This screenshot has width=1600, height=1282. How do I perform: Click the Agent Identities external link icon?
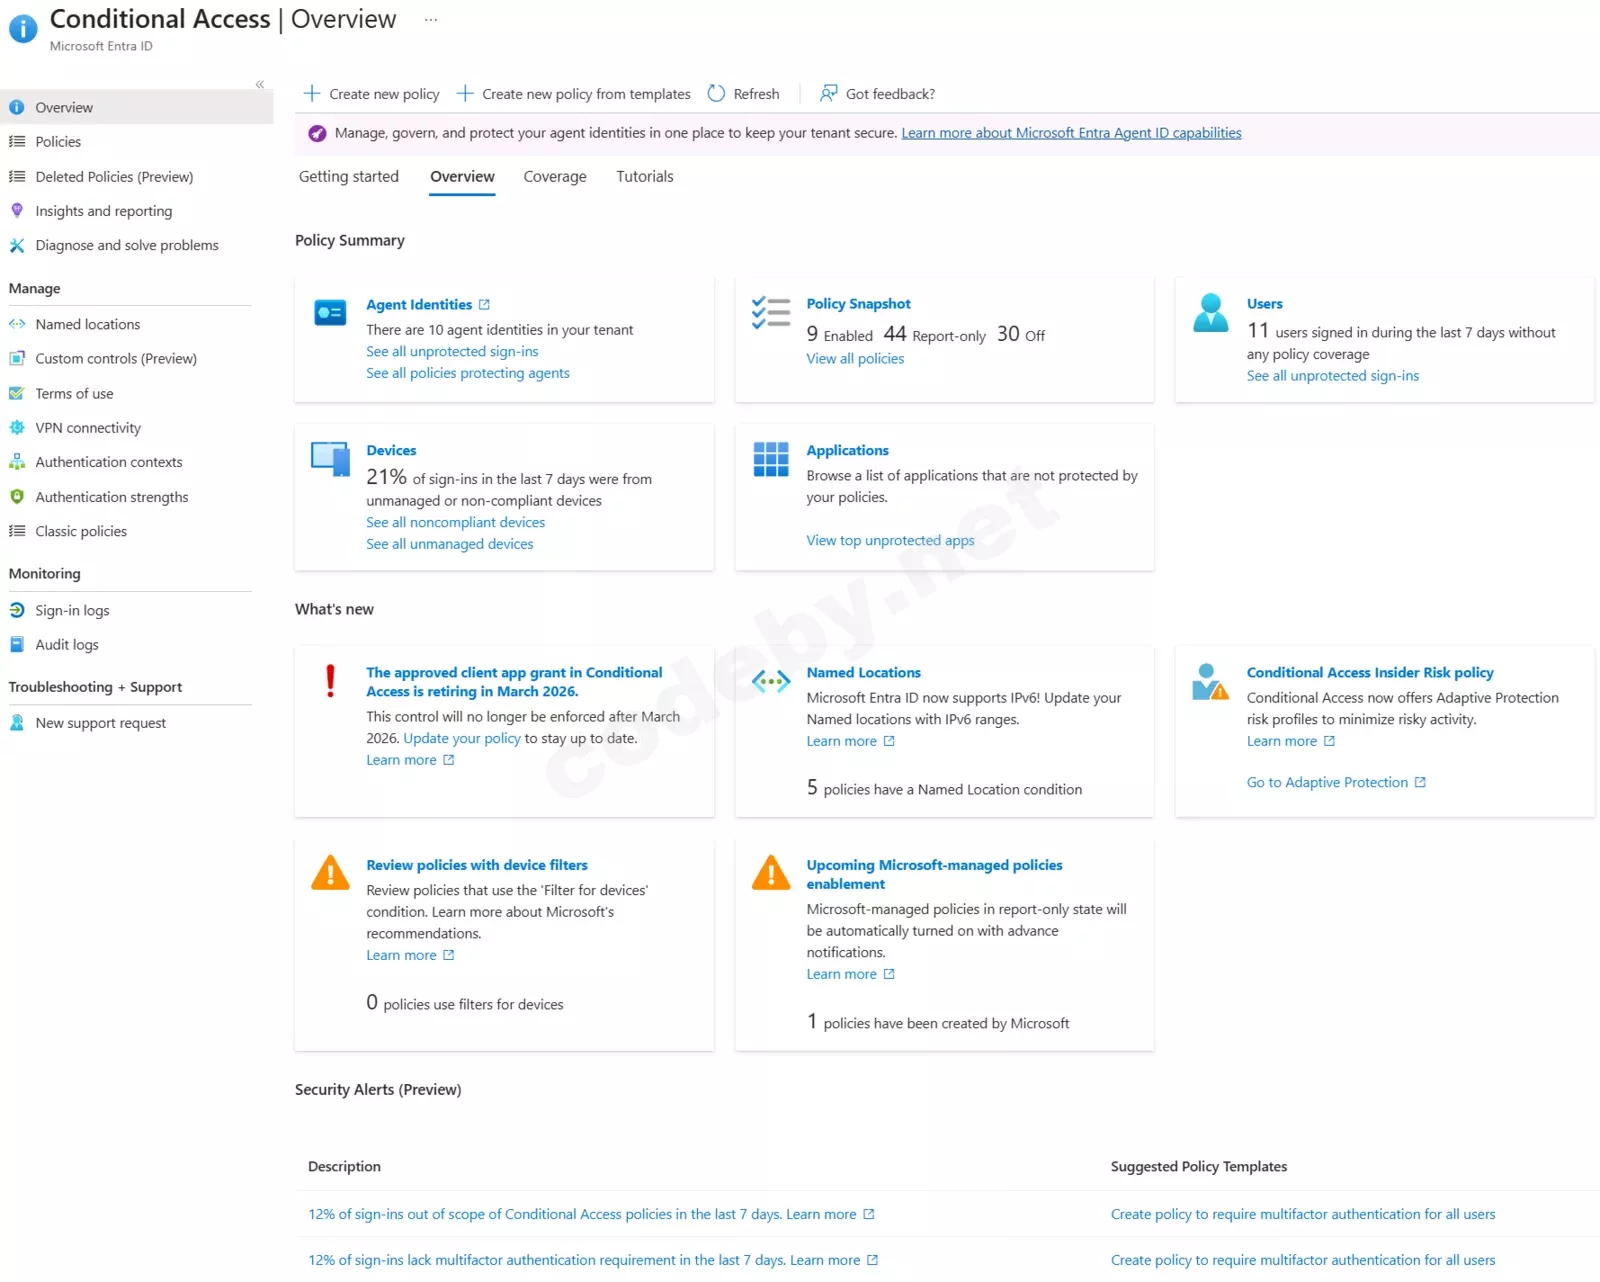(485, 305)
